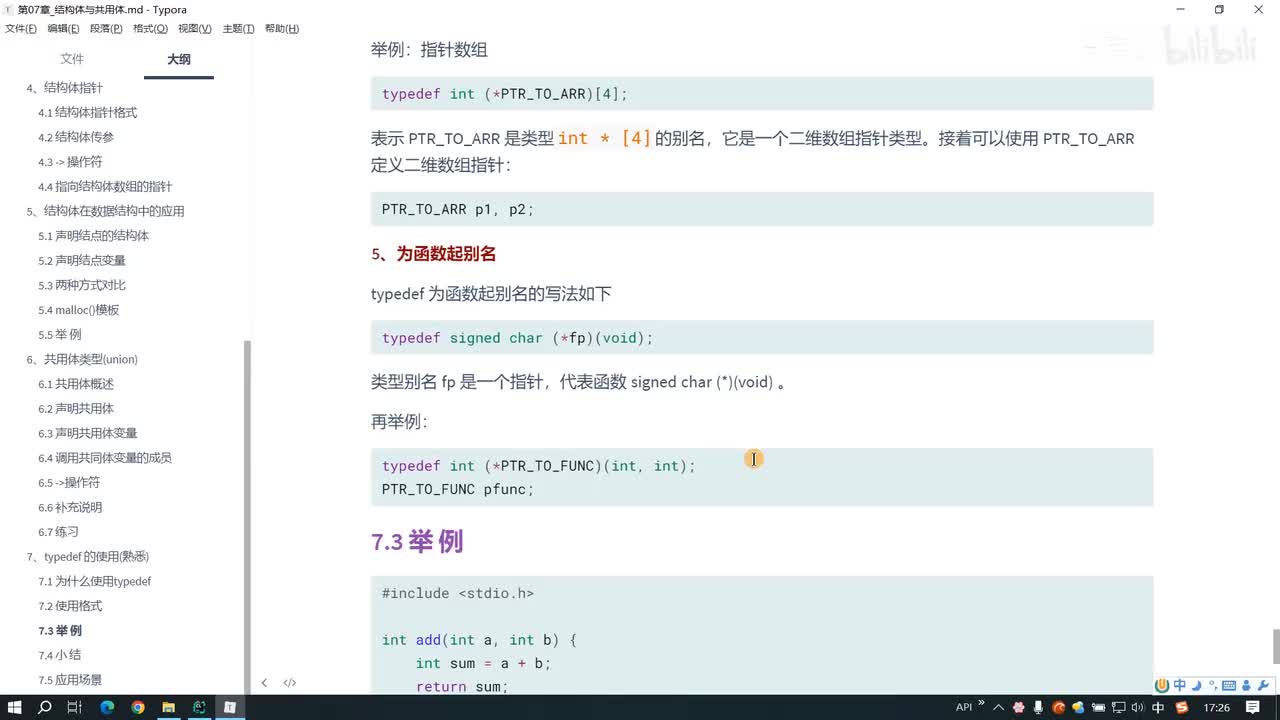Show the calendar from the 17:26 clock
1280x720 pixels.
tap(1217, 707)
